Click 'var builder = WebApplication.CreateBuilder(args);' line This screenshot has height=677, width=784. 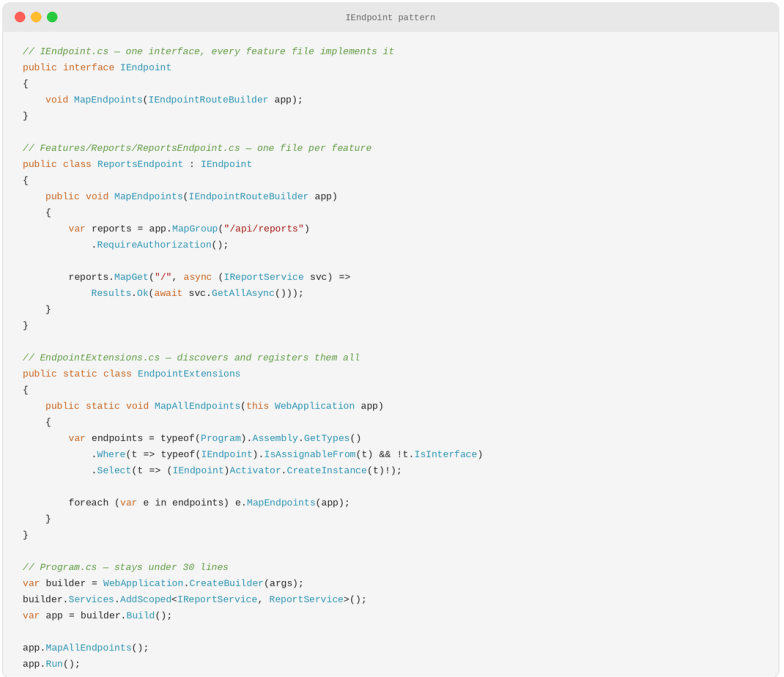coord(163,583)
